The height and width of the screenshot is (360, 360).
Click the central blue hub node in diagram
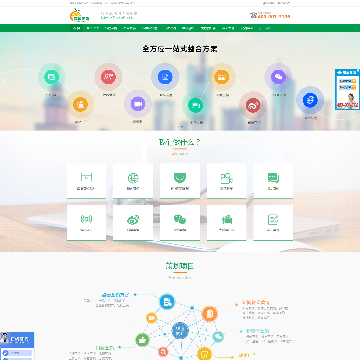pyautogui.click(x=180, y=330)
